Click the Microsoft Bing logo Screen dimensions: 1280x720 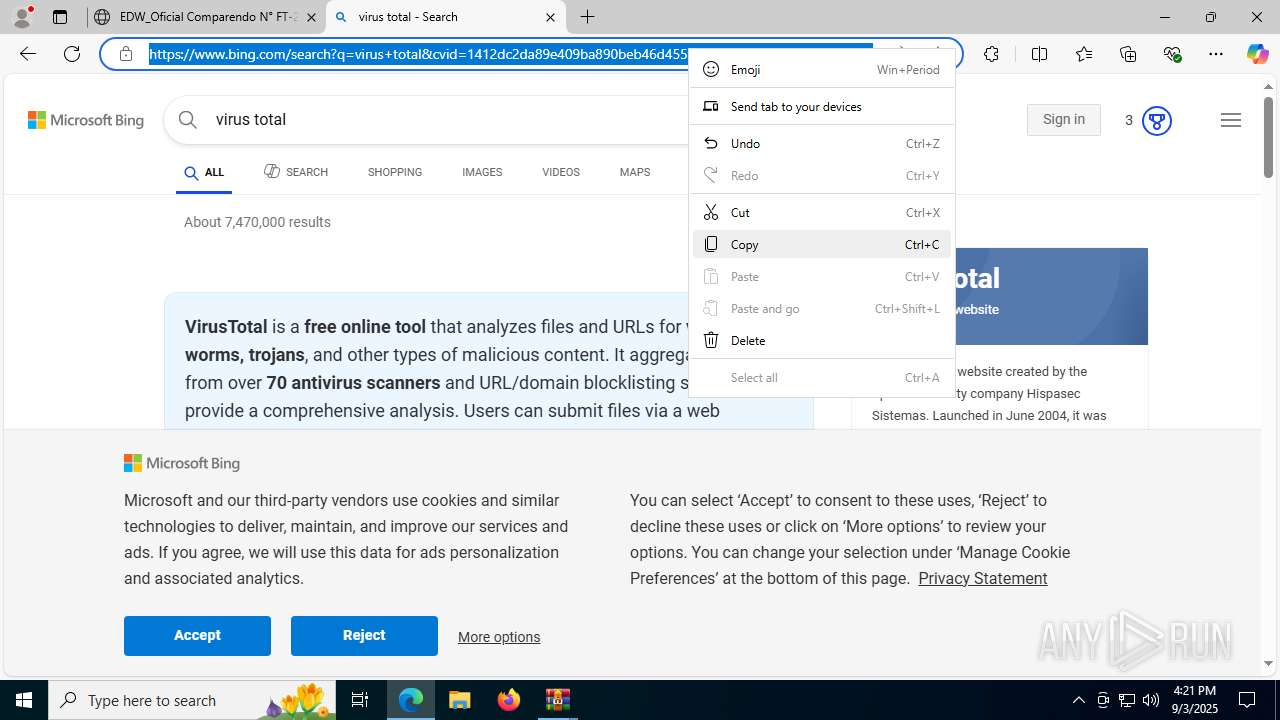click(x=86, y=120)
